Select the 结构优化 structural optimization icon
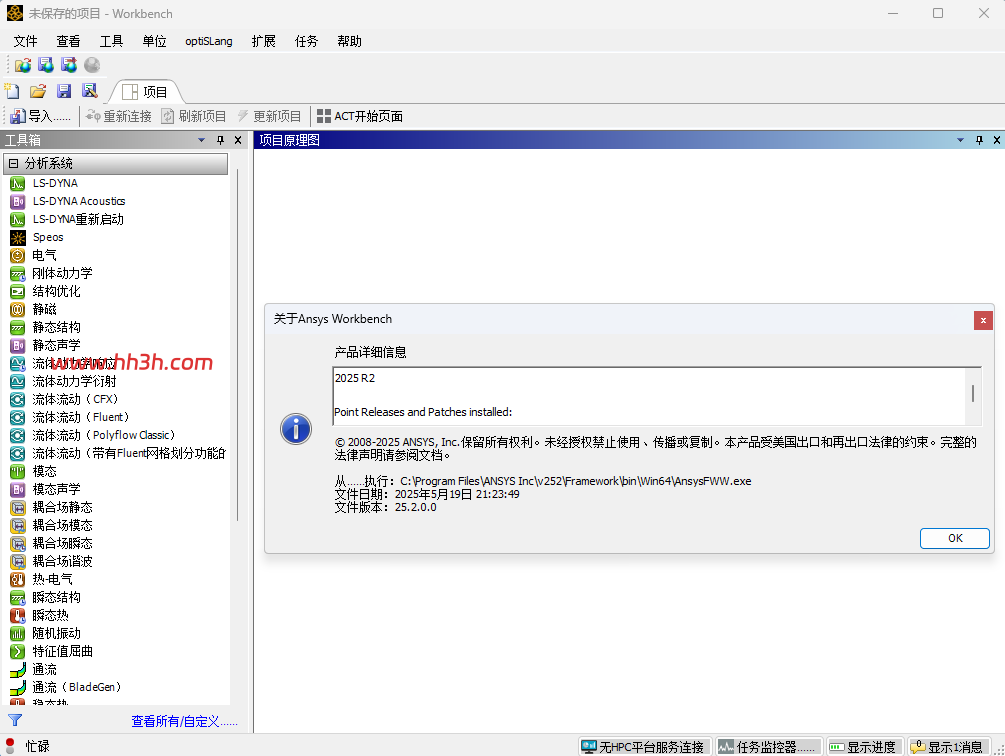 click(x=18, y=292)
